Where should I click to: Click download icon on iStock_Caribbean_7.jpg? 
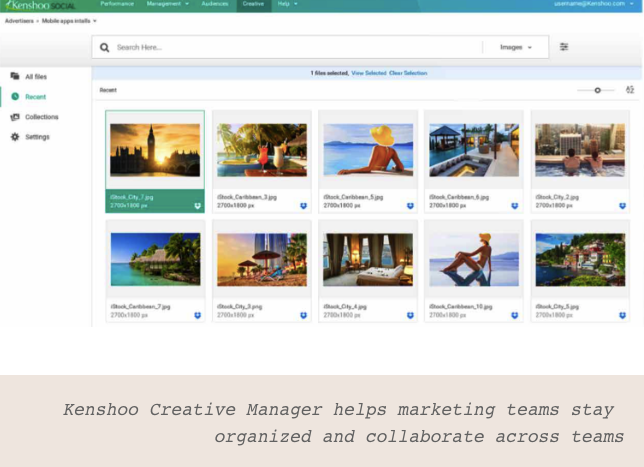point(197,315)
